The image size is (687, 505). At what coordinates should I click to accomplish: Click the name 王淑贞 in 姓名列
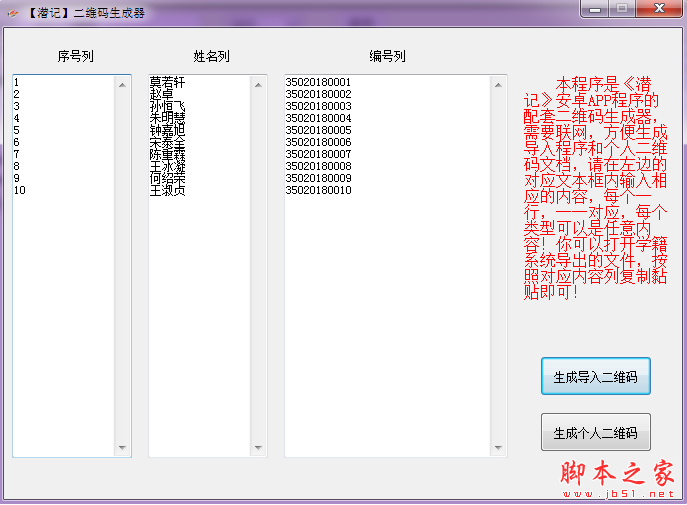(x=167, y=190)
